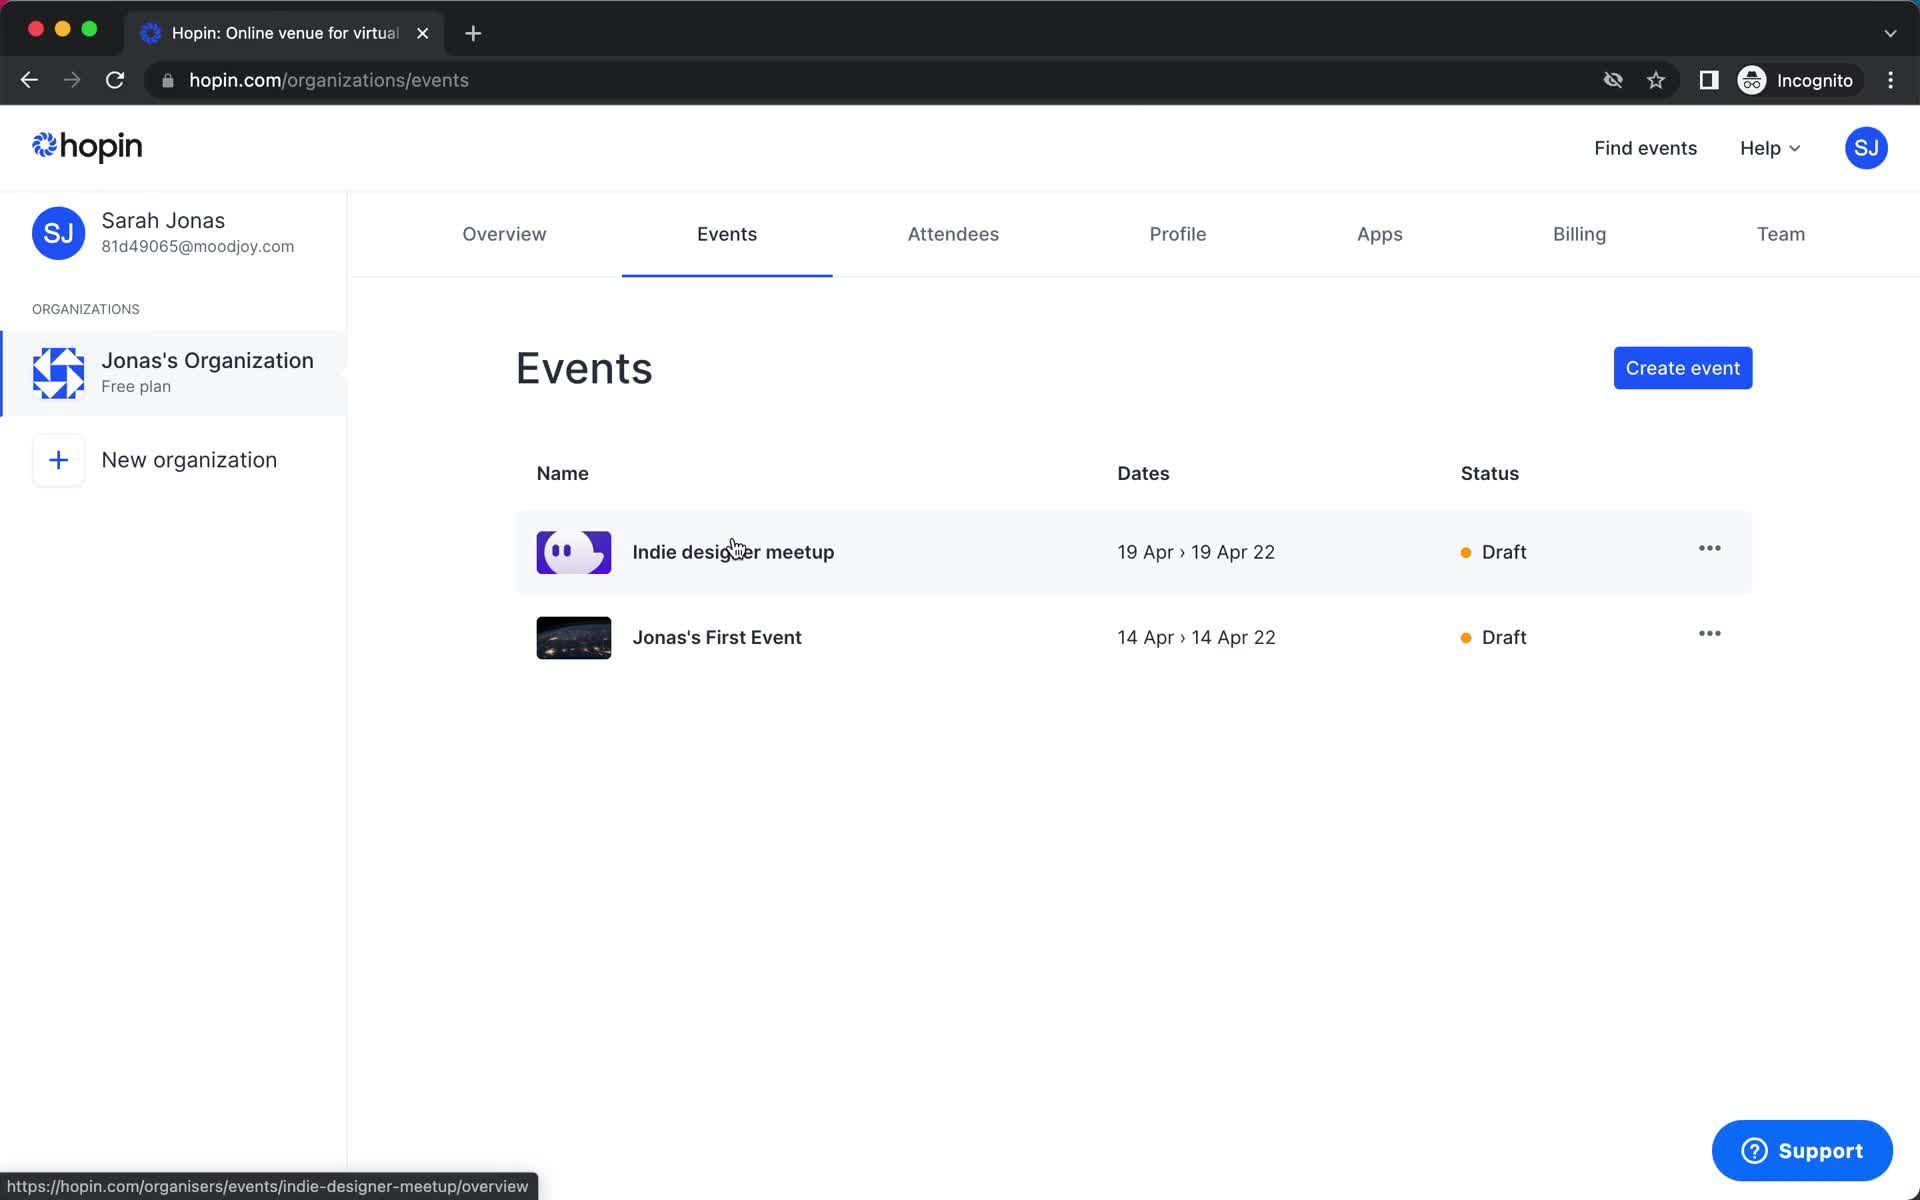Open Find events link

[x=1645, y=148]
